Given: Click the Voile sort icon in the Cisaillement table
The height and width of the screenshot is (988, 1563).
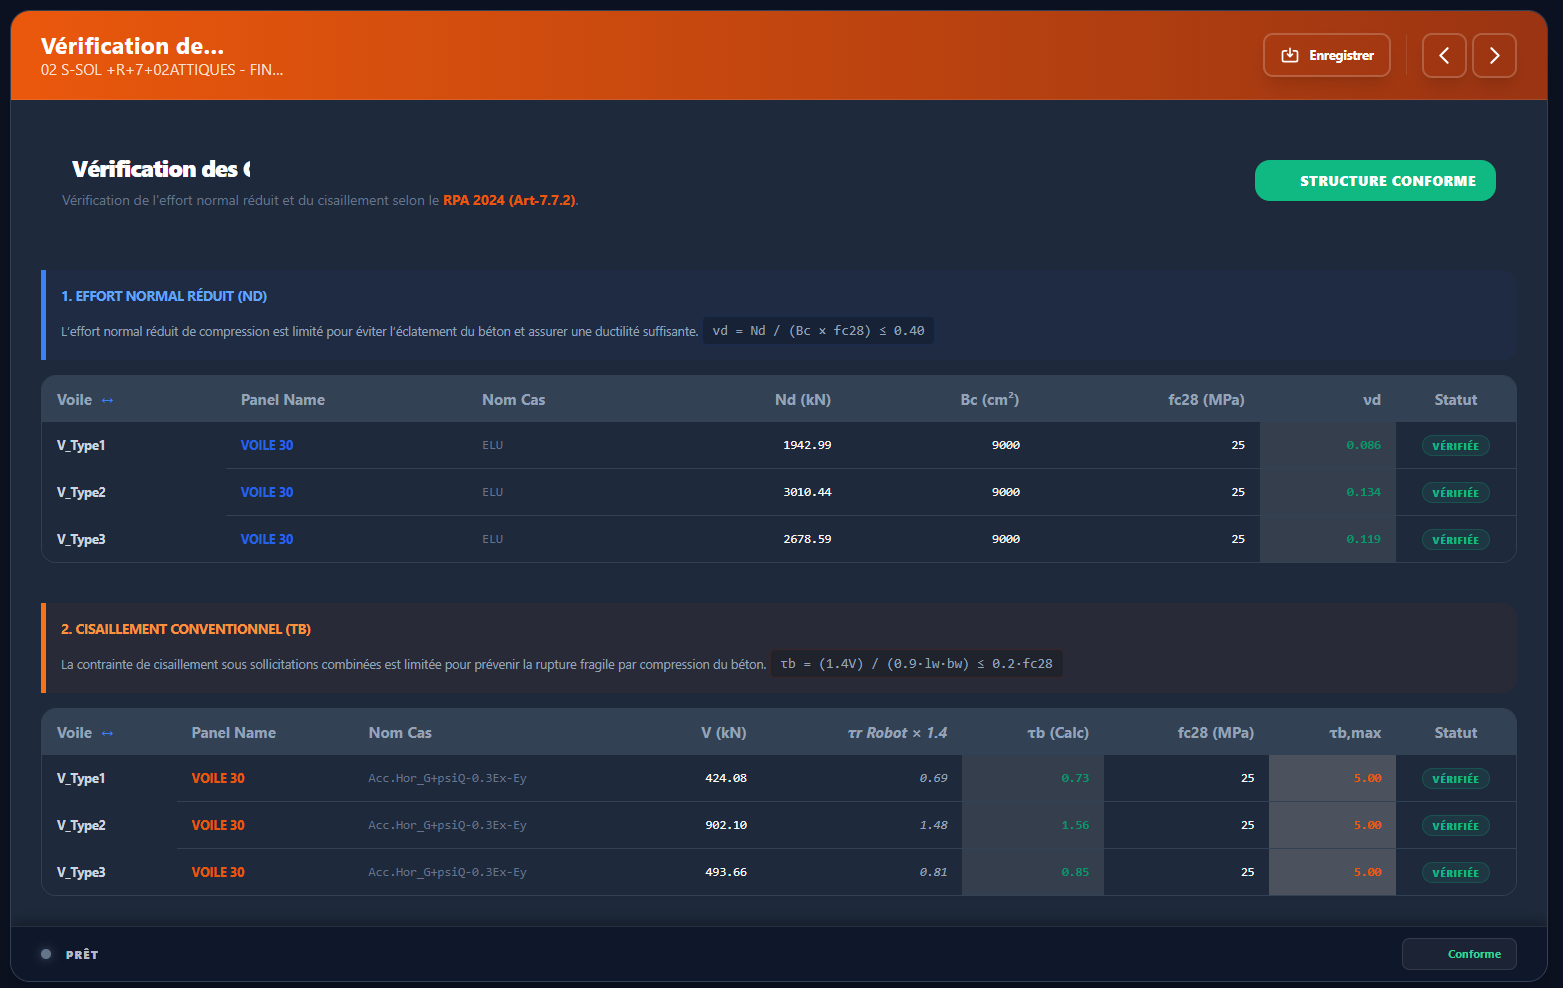Looking at the screenshot, I should [x=109, y=732].
